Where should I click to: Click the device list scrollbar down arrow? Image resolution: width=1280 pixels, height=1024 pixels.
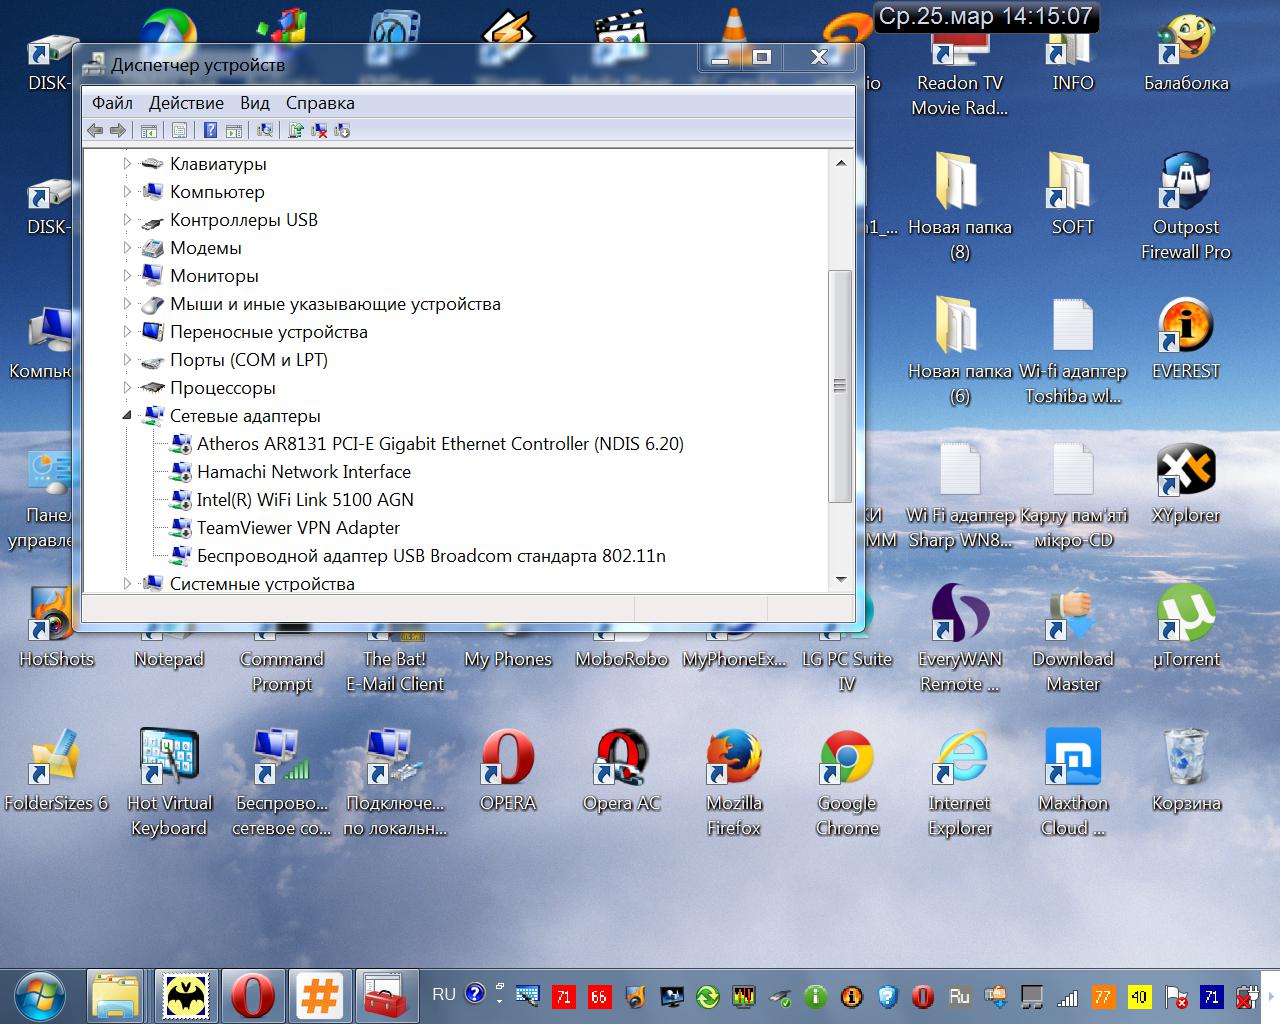pos(840,579)
